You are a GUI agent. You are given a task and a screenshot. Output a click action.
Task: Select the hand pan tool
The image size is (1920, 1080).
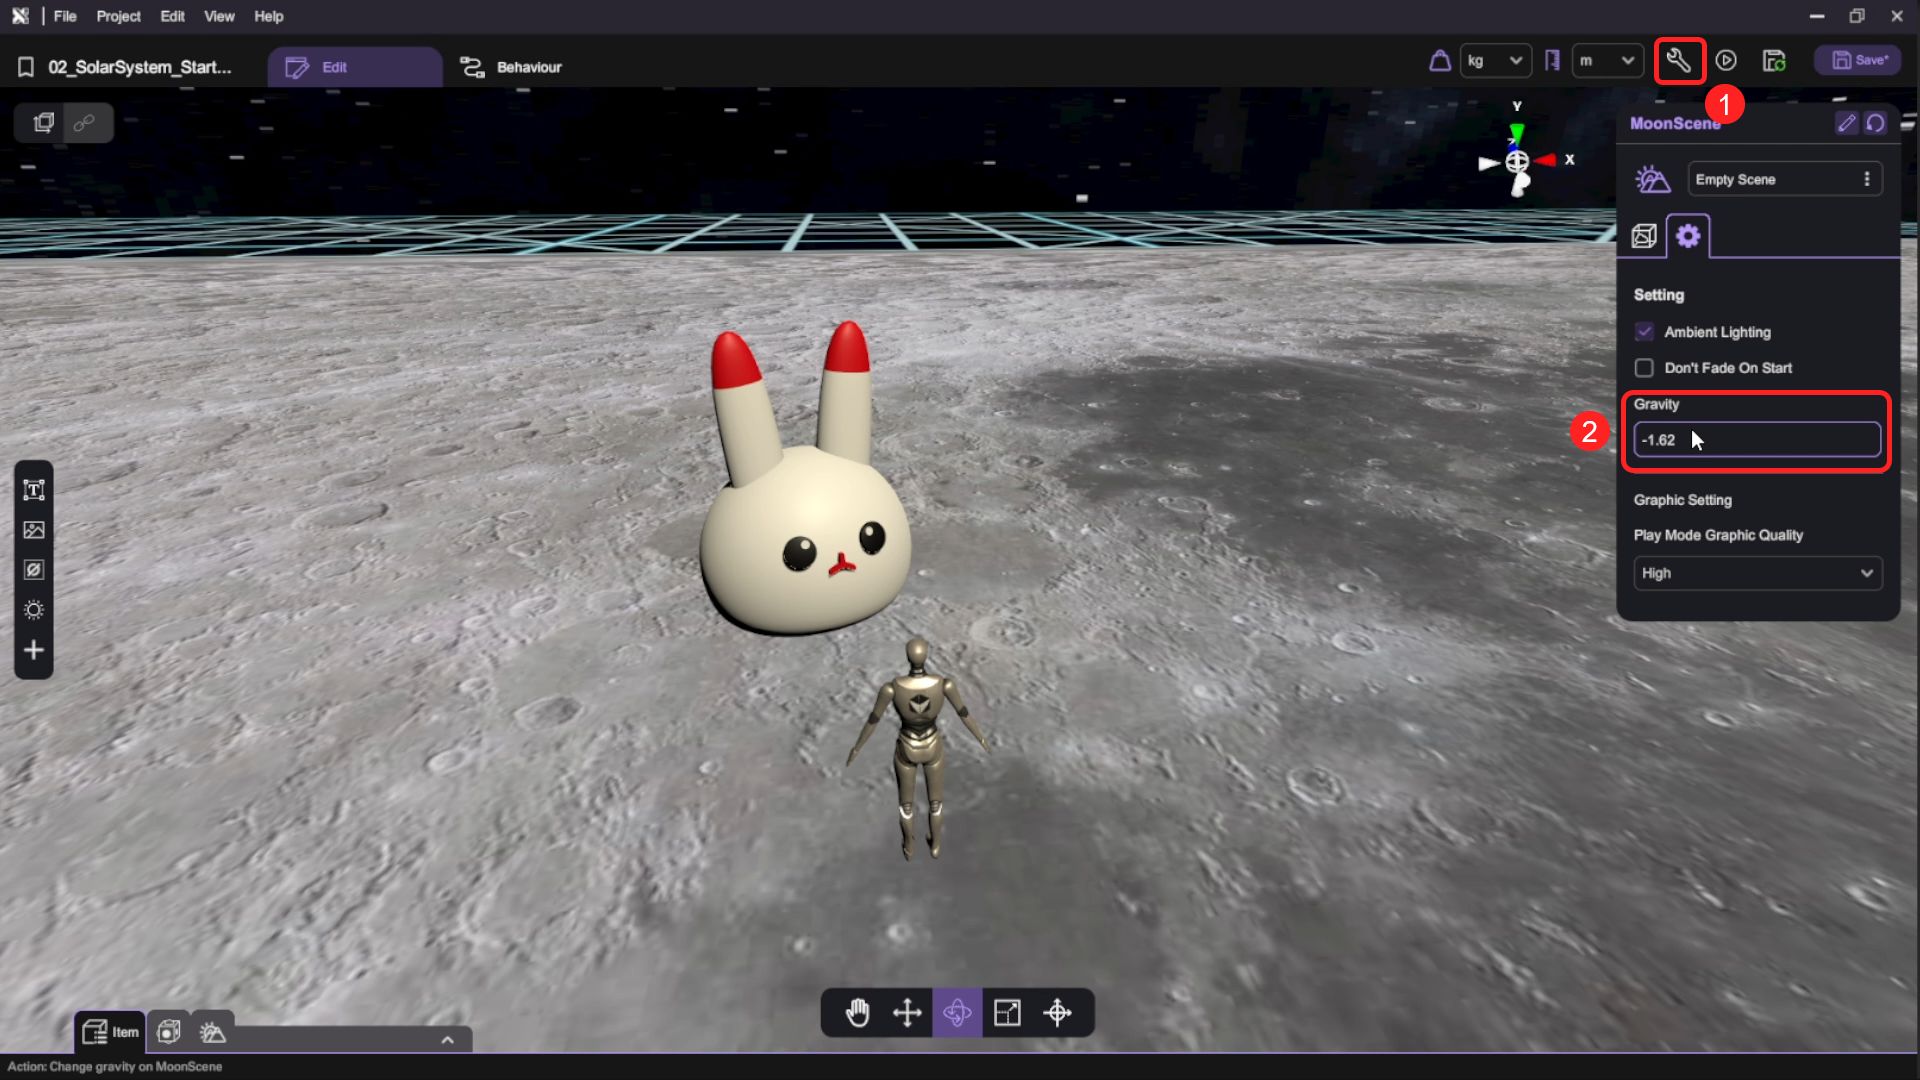tap(858, 1013)
